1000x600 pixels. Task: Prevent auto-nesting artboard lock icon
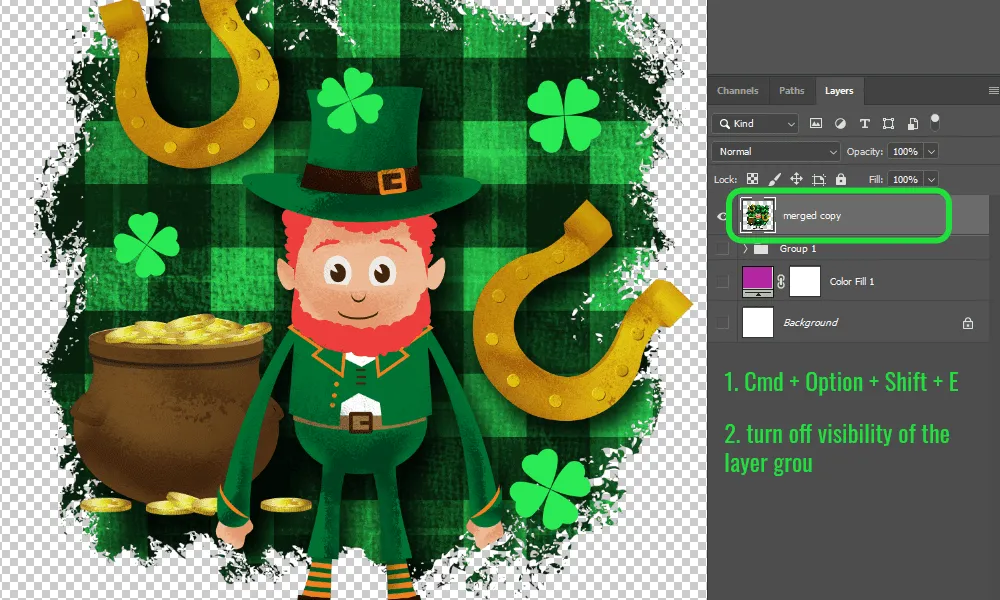tap(819, 179)
